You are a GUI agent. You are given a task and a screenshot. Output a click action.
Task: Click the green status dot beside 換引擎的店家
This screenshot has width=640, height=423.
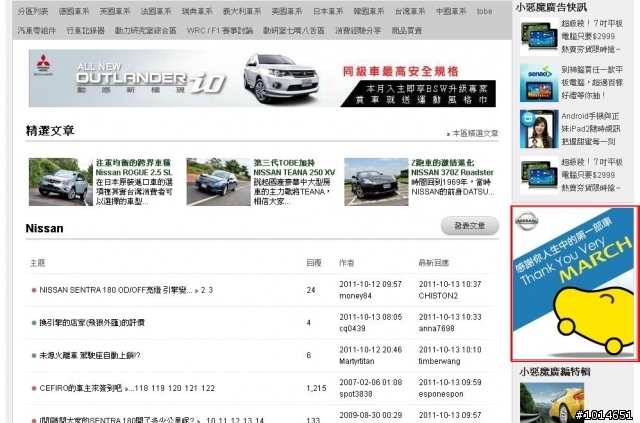point(34,323)
